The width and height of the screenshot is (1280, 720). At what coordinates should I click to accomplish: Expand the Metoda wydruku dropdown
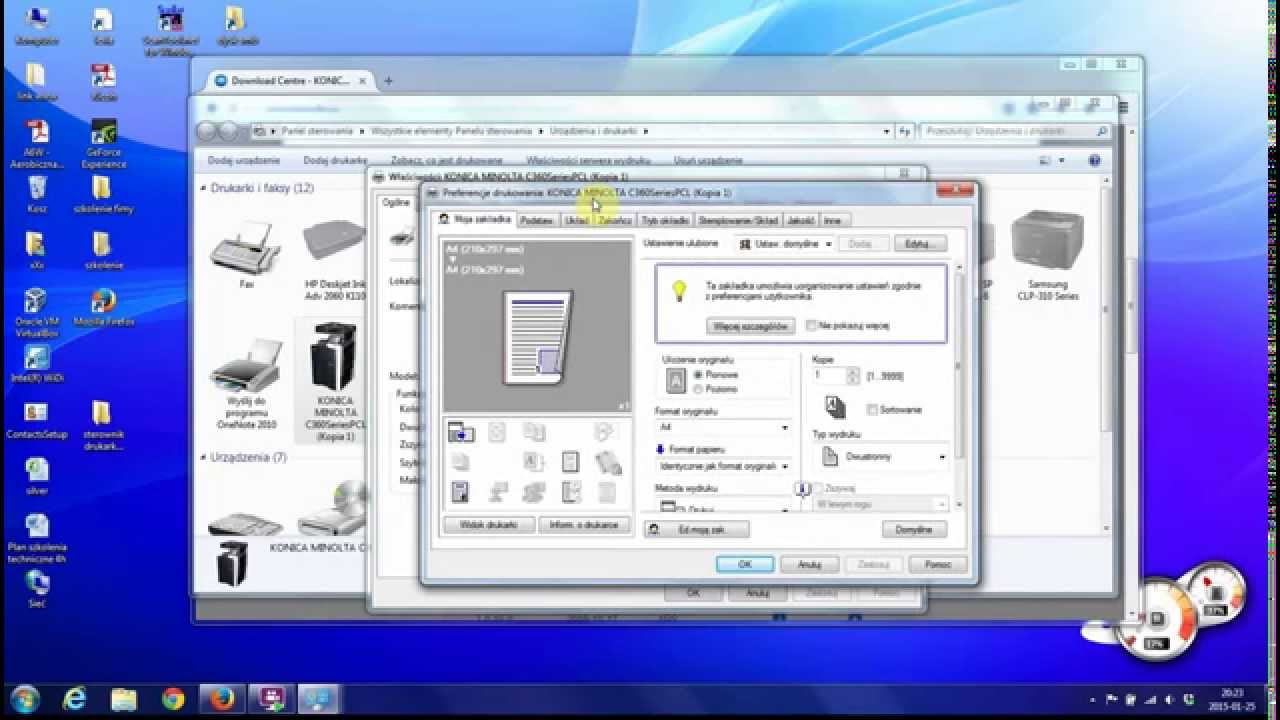(722, 507)
